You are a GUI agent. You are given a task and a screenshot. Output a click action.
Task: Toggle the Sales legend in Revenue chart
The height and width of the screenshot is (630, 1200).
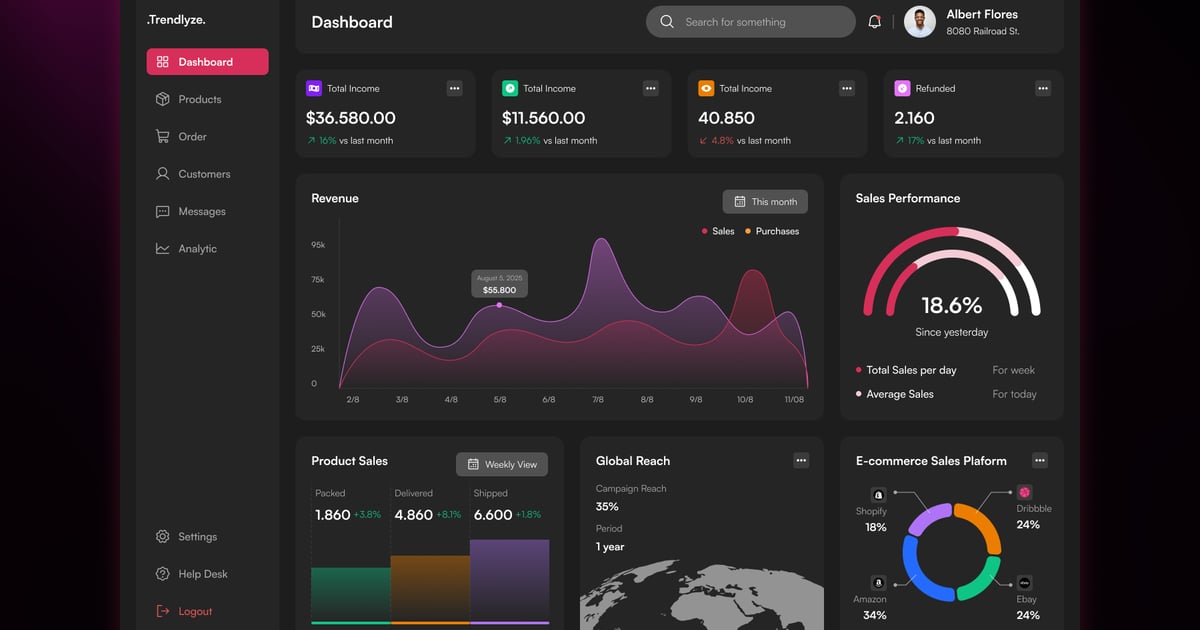[x=718, y=231]
